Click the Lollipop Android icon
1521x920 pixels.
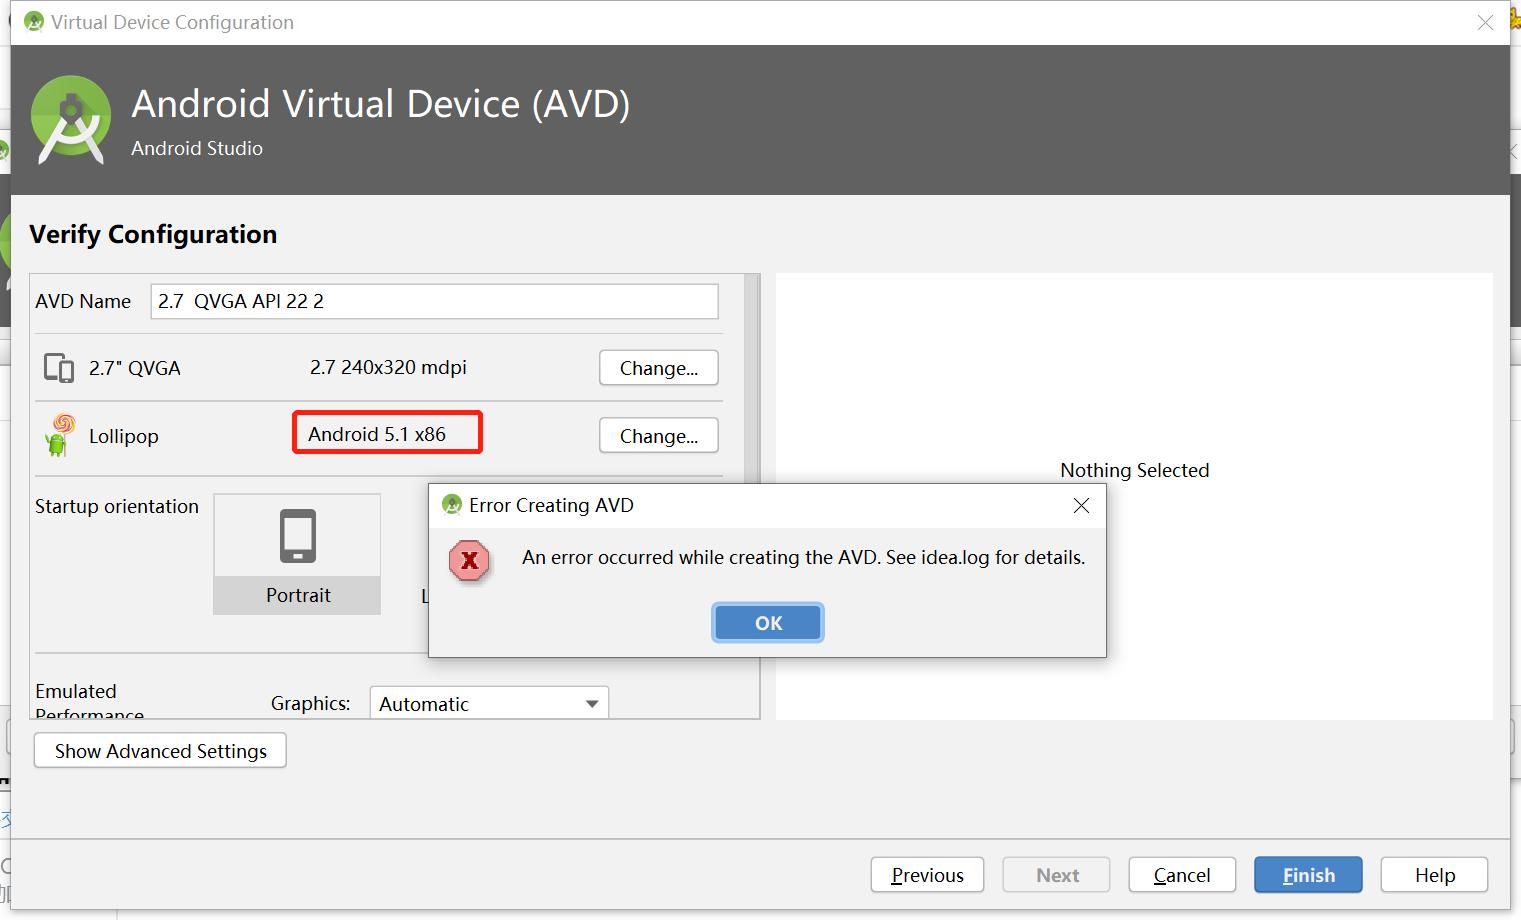pyautogui.click(x=60, y=435)
